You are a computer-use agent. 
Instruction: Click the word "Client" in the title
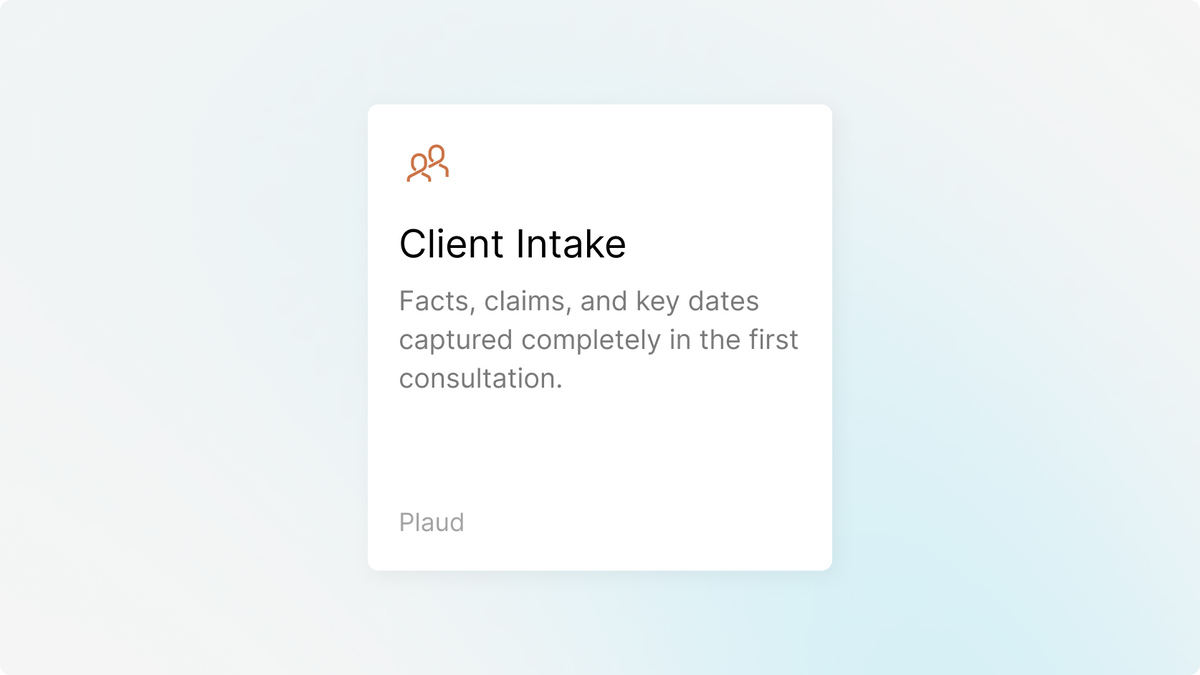coord(452,244)
